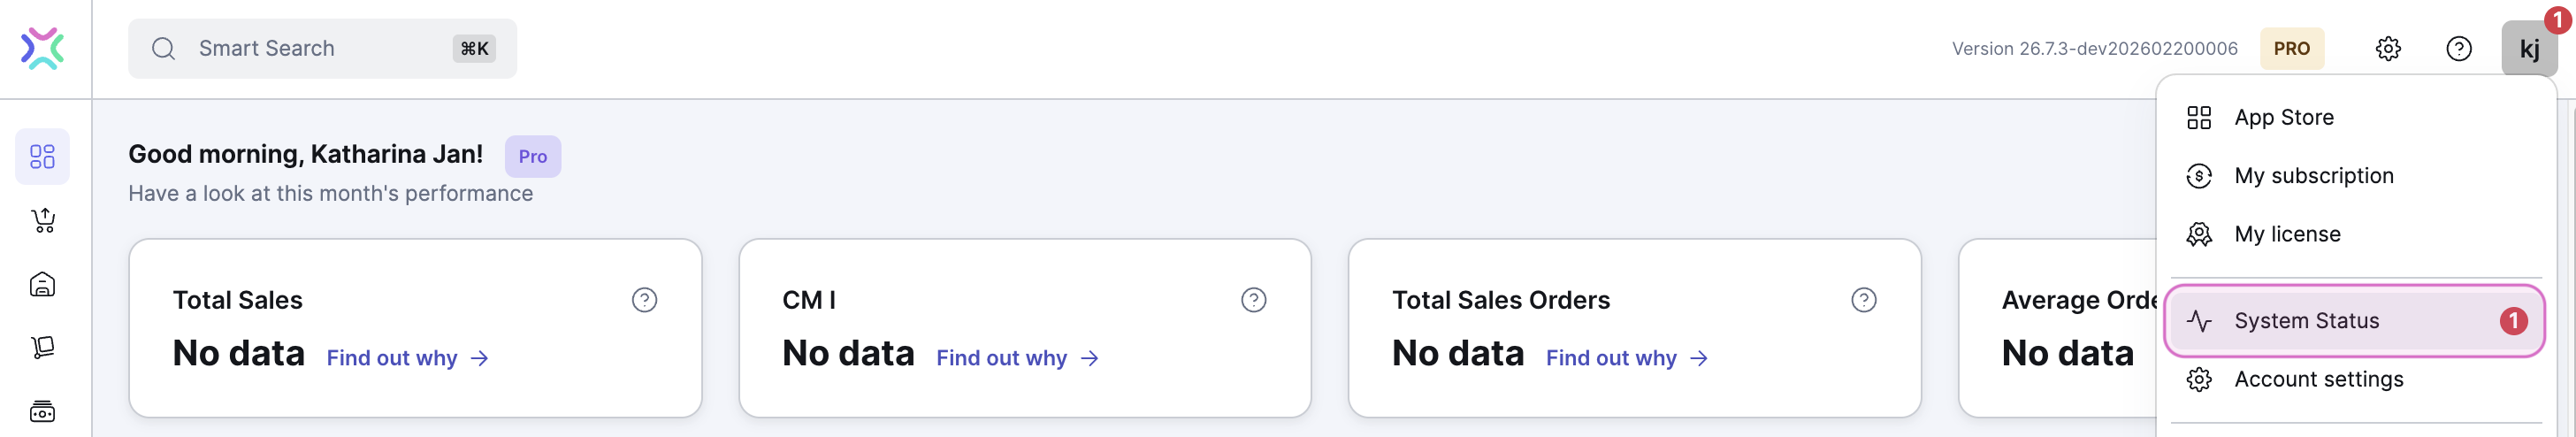
Task: Open System Status menu item
Action: coord(2354,321)
